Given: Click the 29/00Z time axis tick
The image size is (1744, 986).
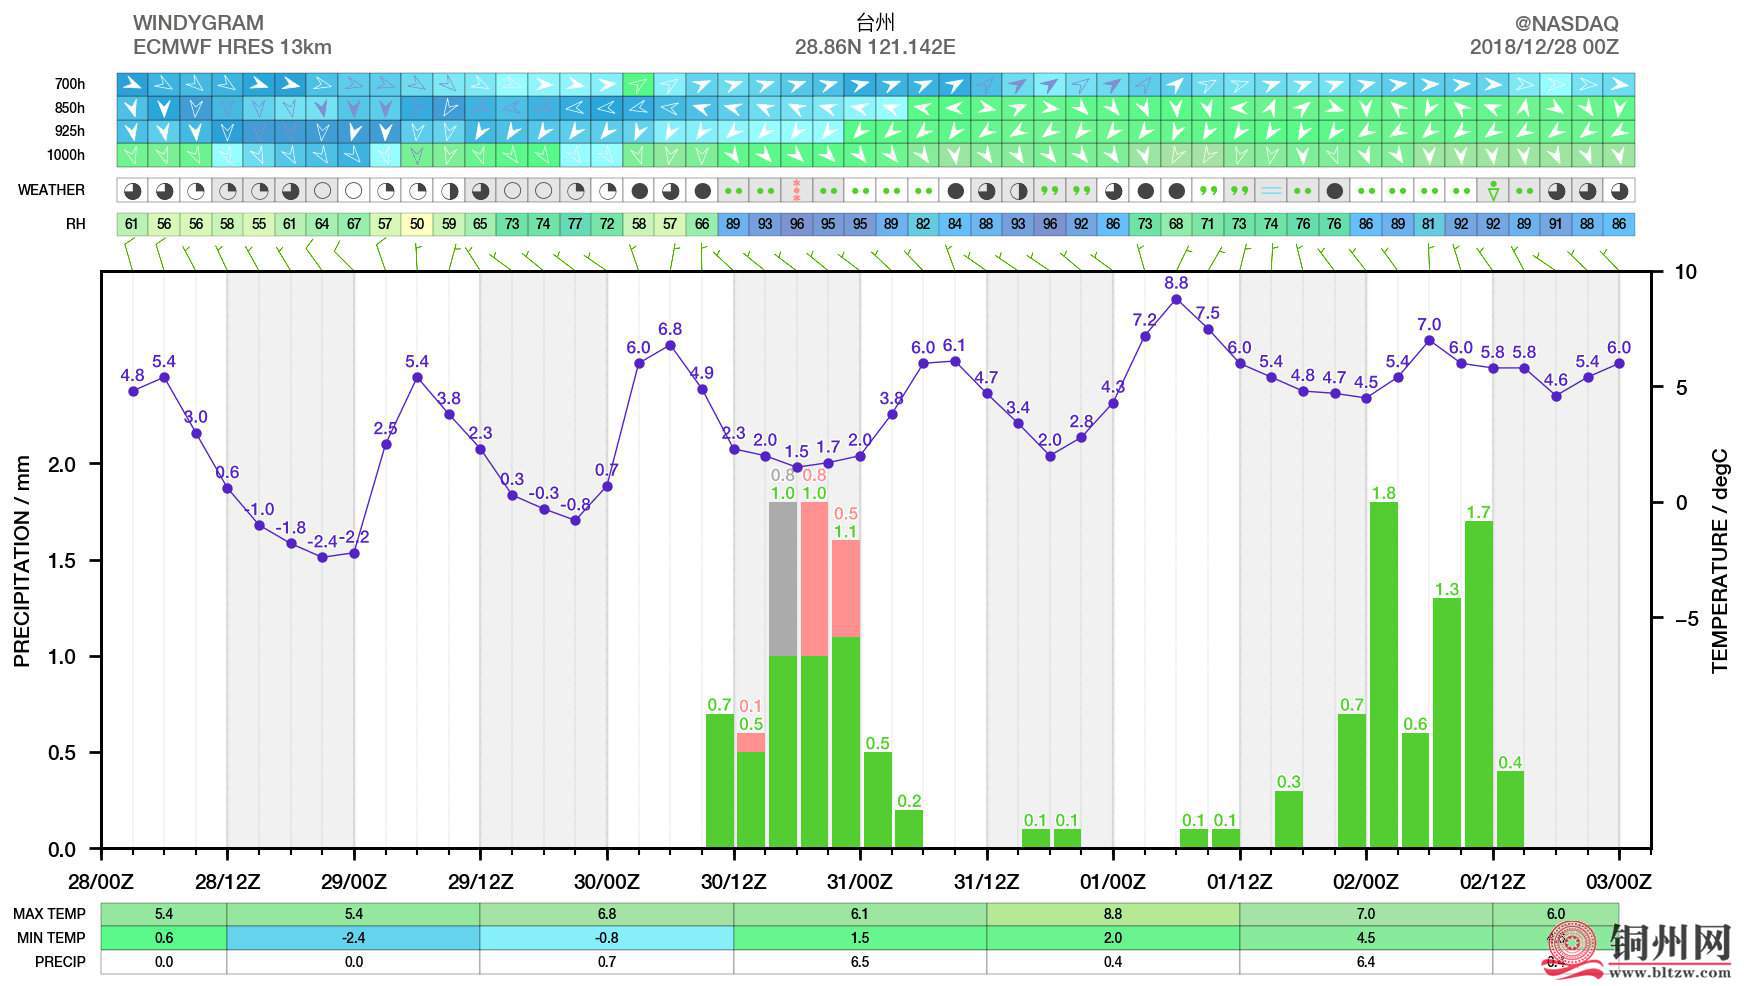Looking at the screenshot, I should [354, 882].
